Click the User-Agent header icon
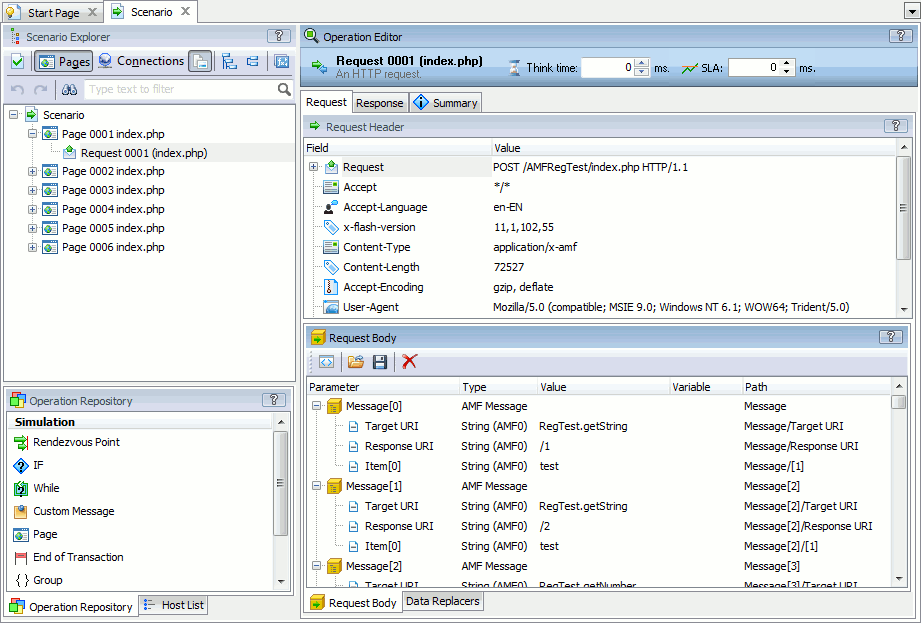 (x=331, y=307)
